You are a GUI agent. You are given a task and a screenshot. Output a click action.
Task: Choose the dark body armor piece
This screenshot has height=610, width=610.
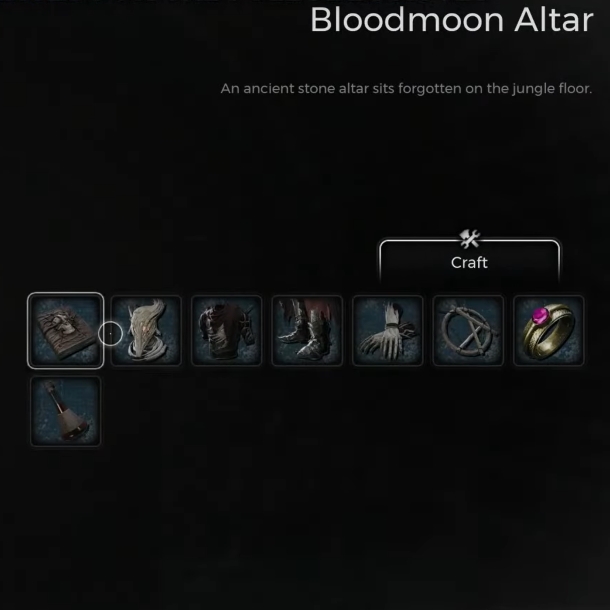[226, 330]
